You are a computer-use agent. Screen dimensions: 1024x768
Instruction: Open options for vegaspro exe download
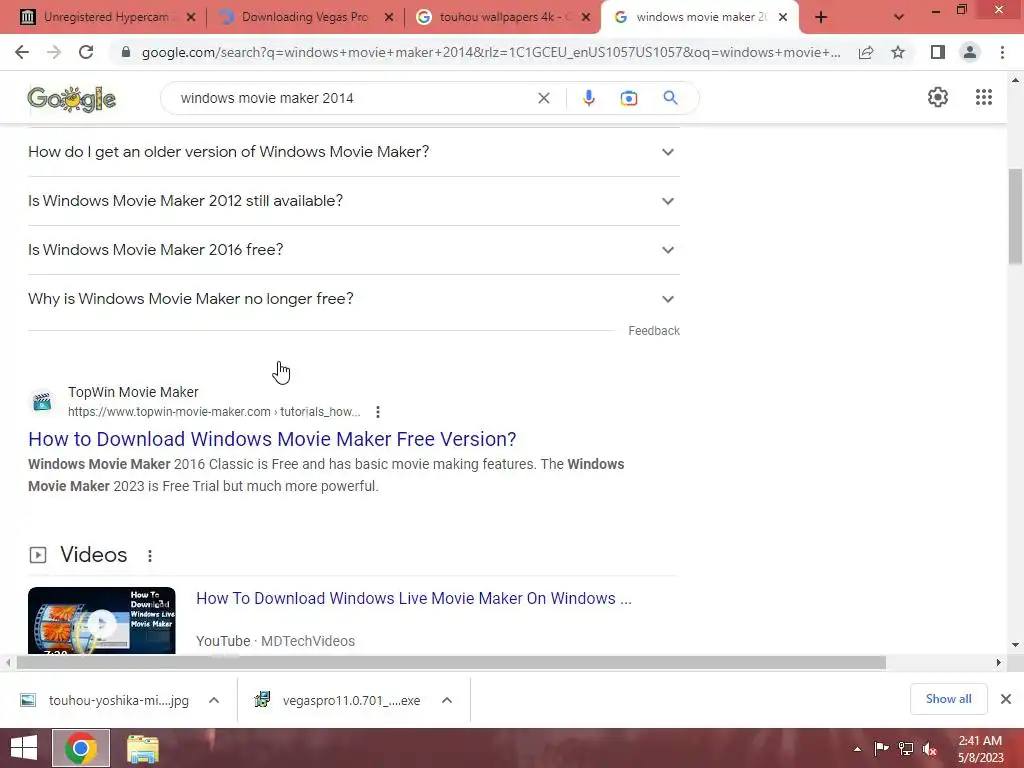click(447, 700)
